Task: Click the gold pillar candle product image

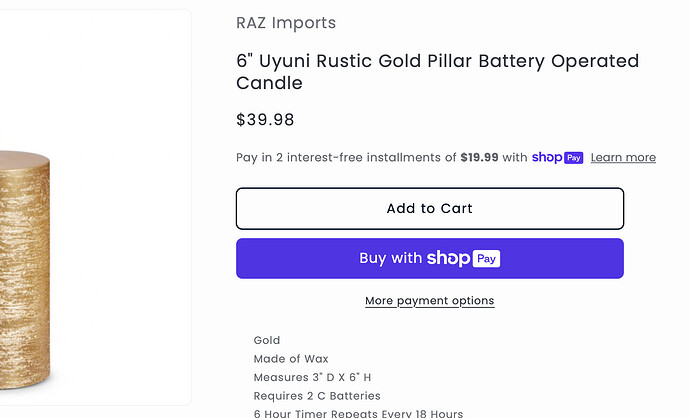Action: (x=25, y=269)
